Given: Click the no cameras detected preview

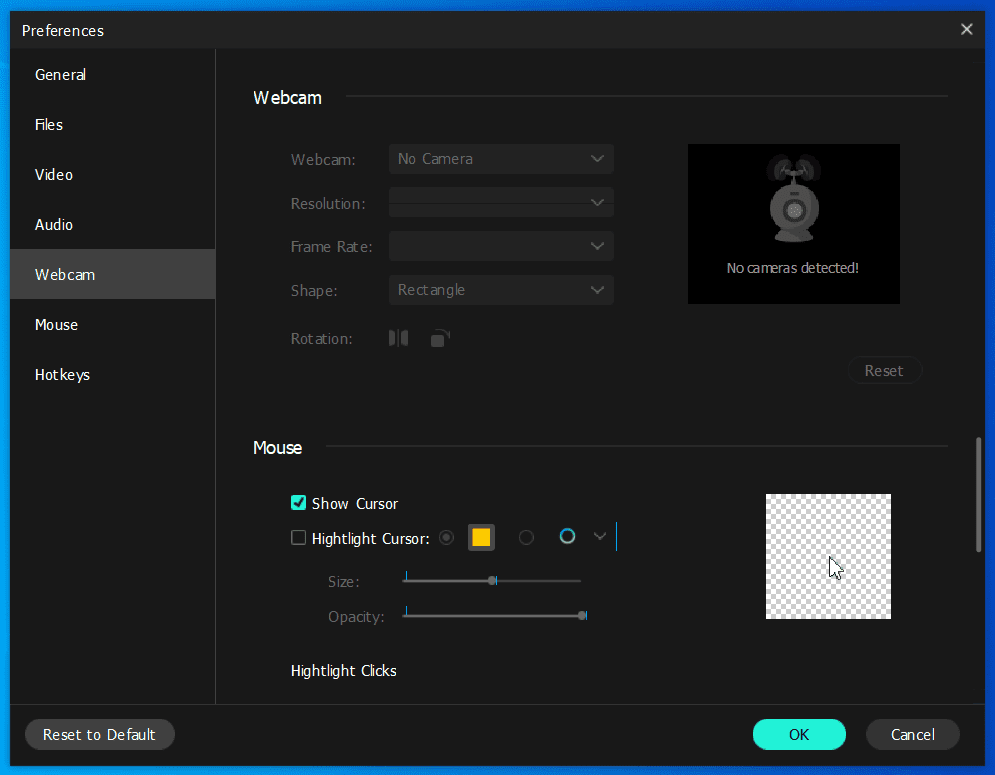Looking at the screenshot, I should [794, 224].
